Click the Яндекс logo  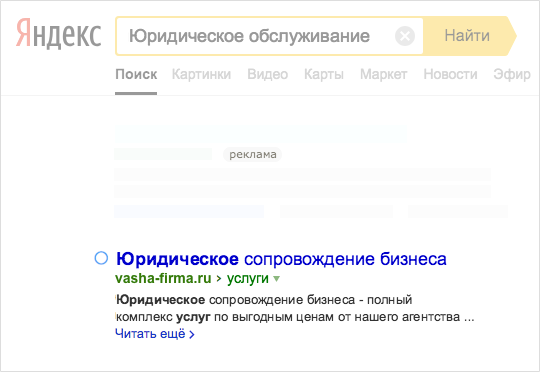pos(59,33)
